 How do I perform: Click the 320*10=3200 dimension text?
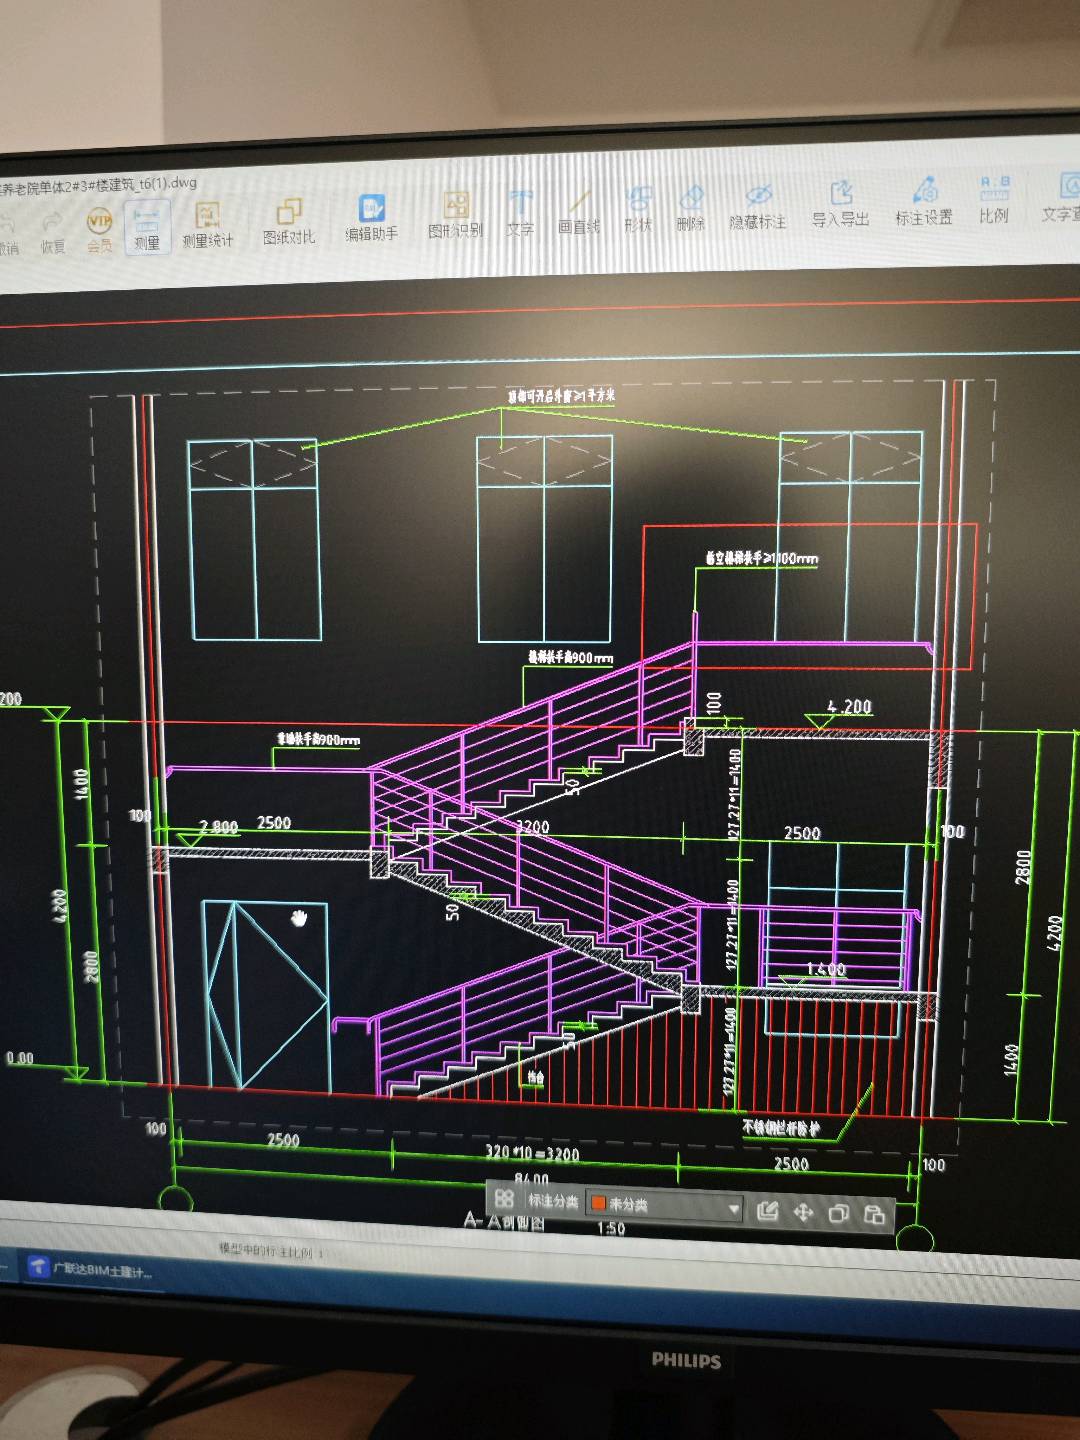tap(532, 1153)
